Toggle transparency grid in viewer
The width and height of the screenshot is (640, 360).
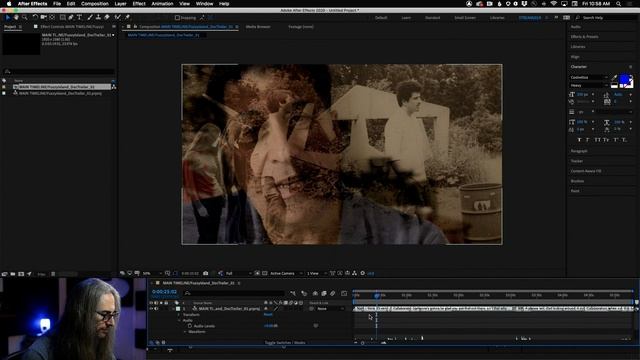(265, 273)
